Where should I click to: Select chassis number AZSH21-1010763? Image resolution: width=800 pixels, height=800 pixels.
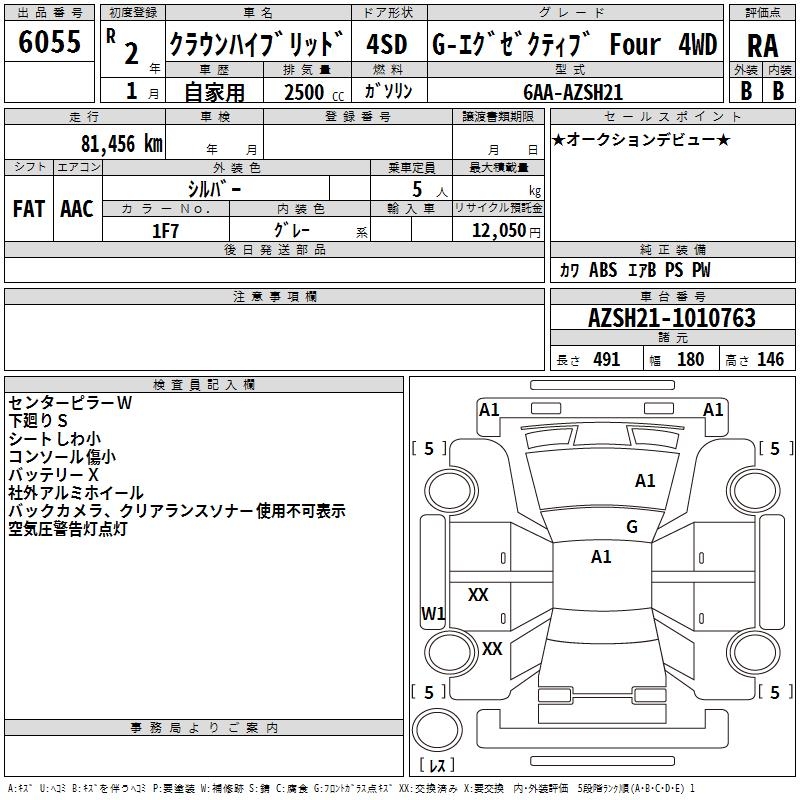(x=671, y=318)
